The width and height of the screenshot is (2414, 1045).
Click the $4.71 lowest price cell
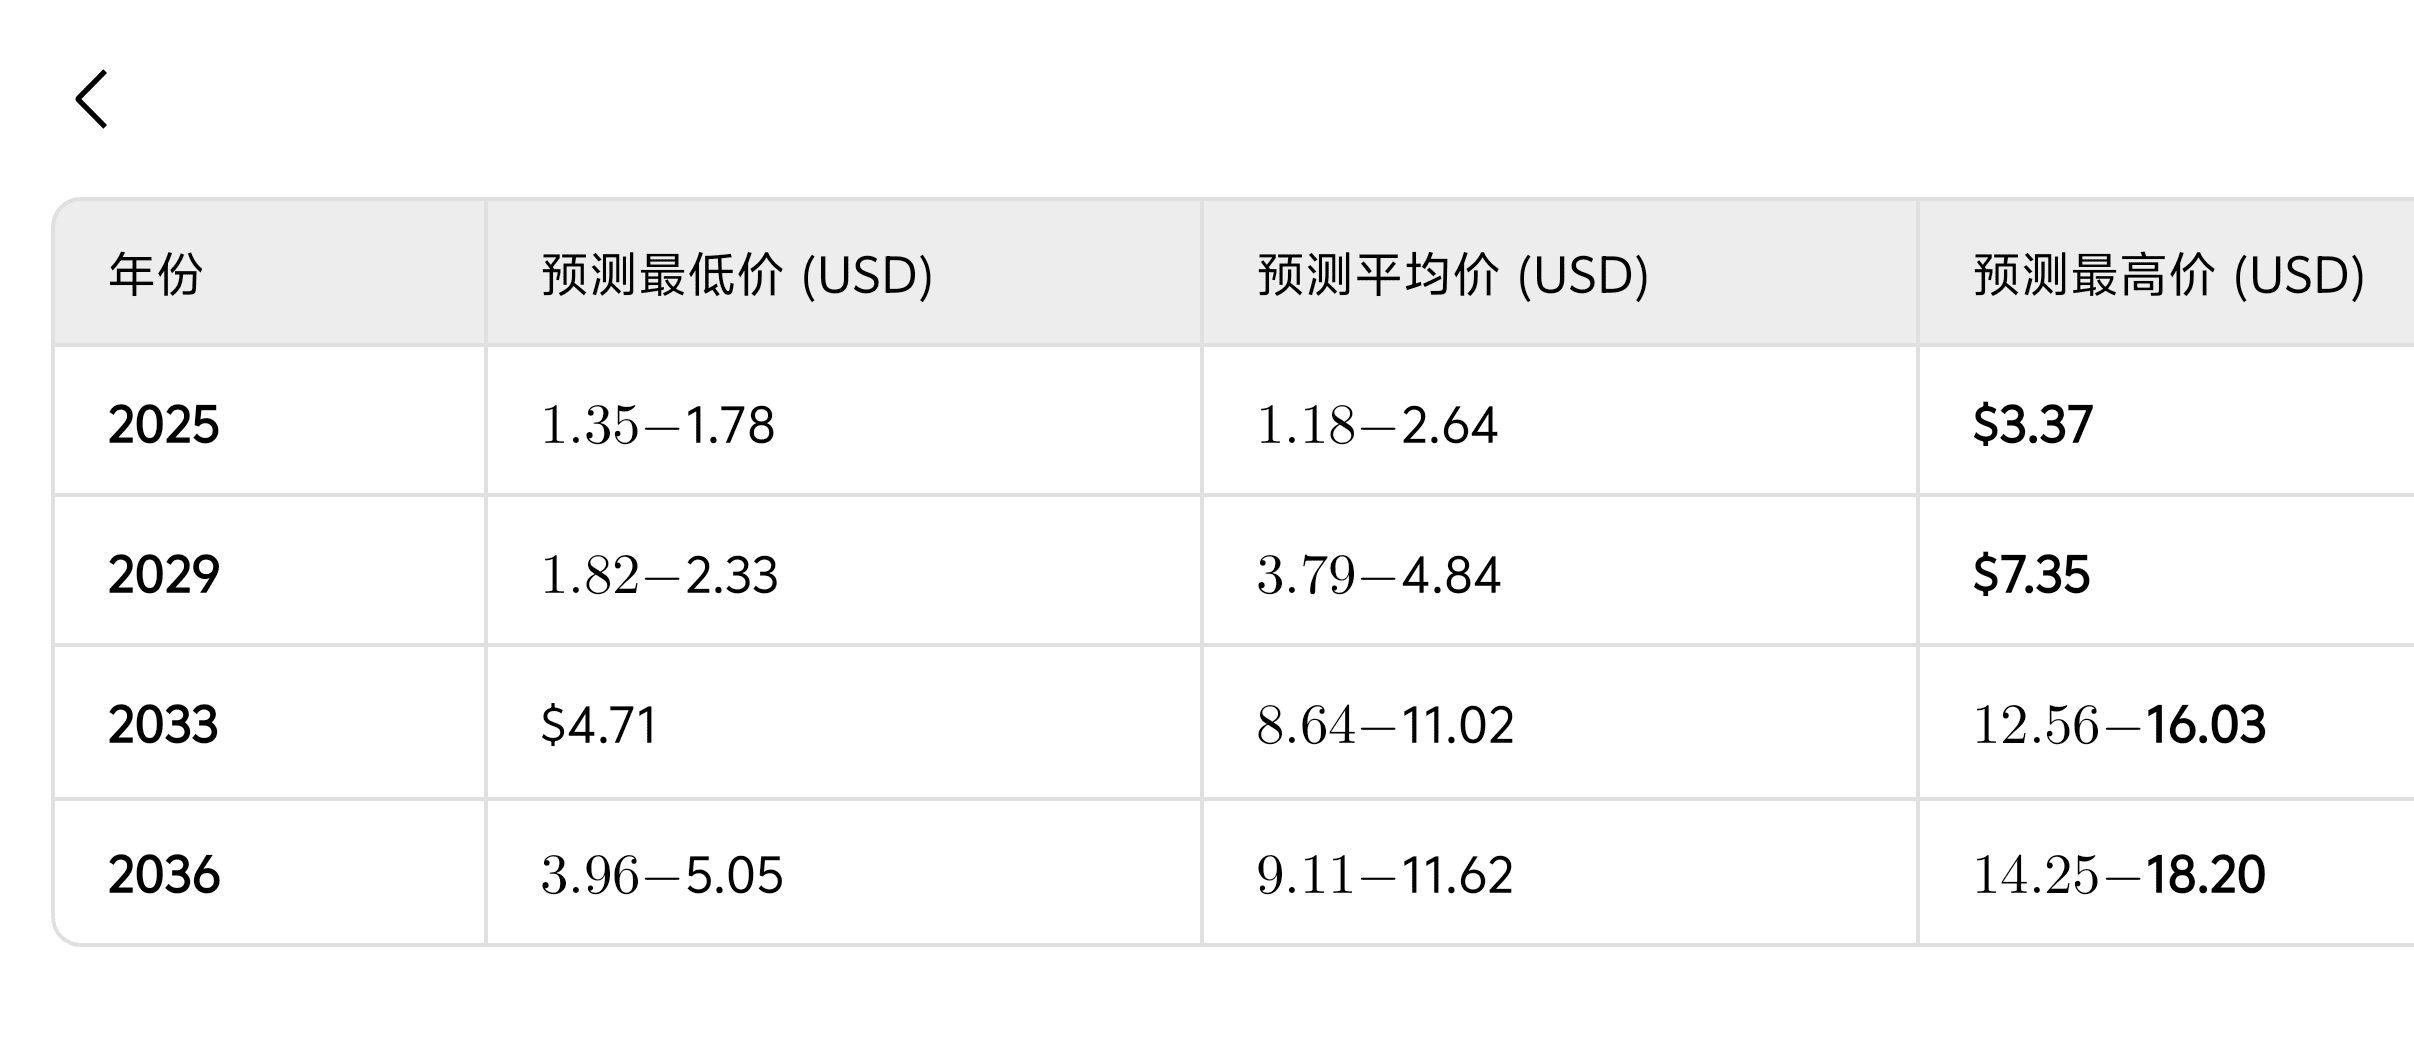598,725
